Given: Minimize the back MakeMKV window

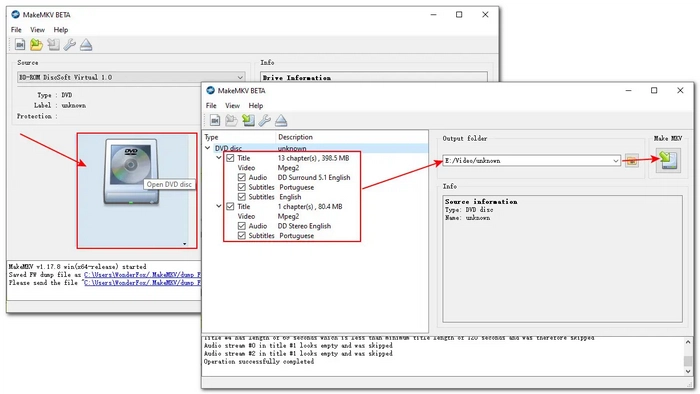Looking at the screenshot, I should 433,15.
